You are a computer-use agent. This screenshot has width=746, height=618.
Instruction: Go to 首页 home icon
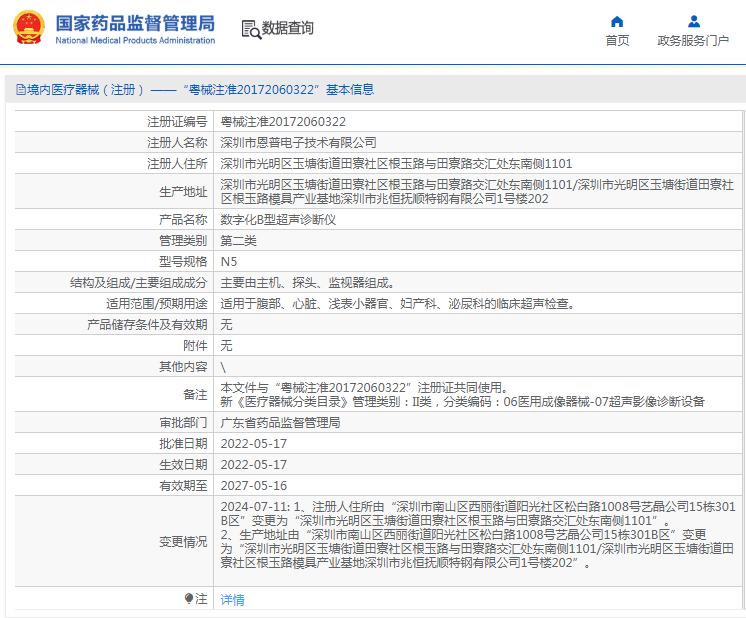(x=617, y=21)
